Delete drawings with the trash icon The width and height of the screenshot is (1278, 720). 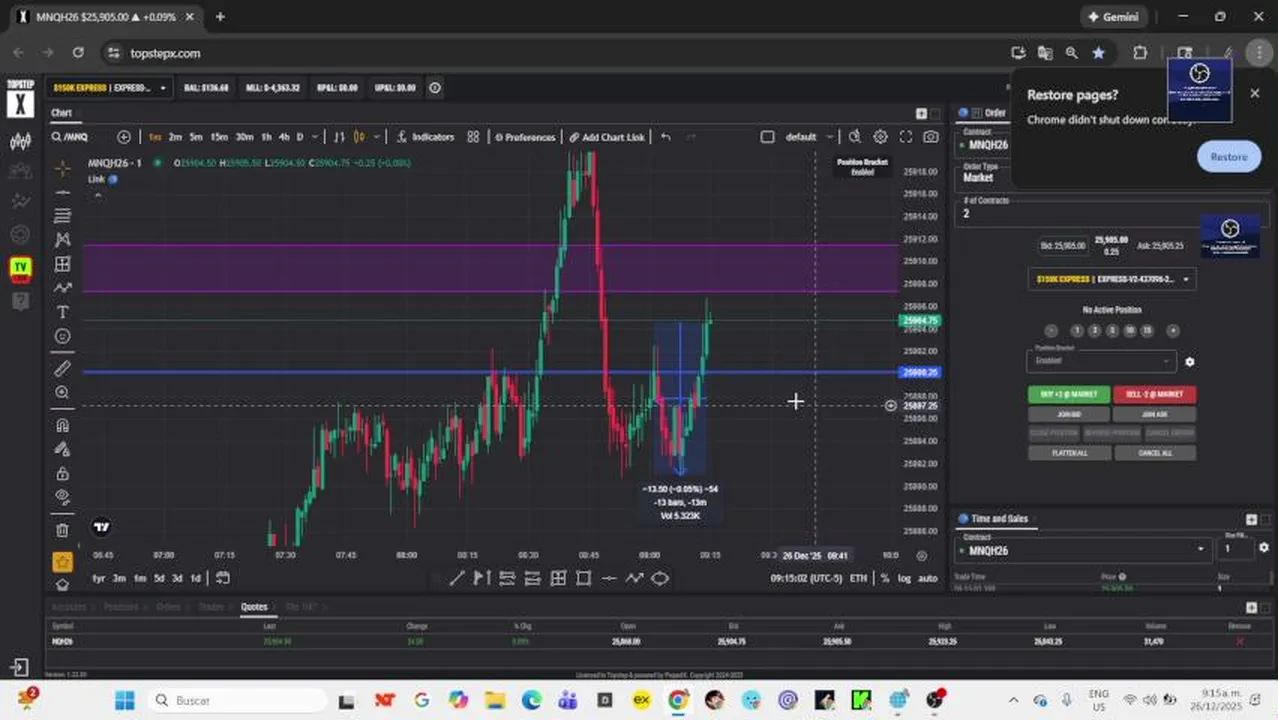(x=62, y=530)
